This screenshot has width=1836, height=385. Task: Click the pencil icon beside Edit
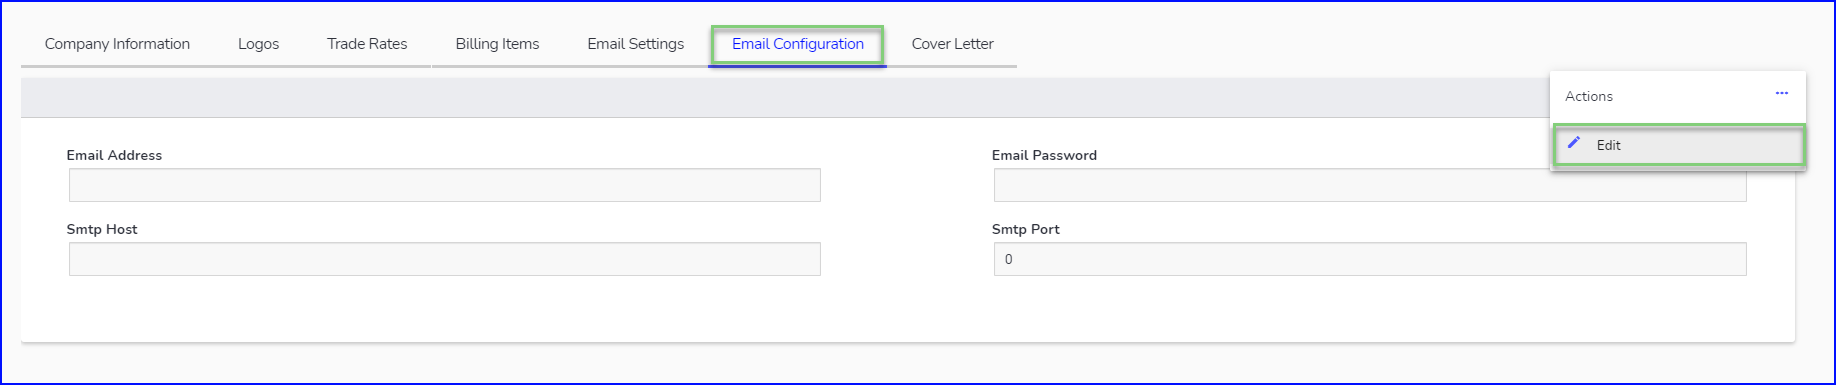click(1574, 143)
